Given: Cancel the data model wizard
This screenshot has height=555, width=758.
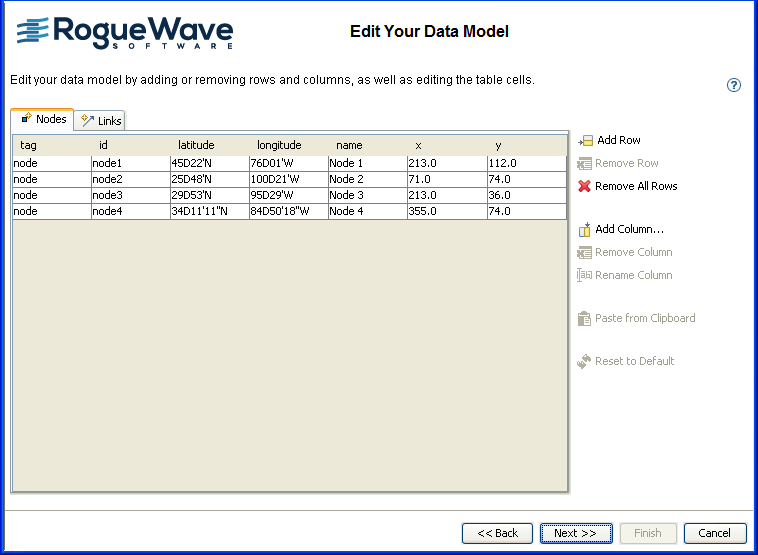Looking at the screenshot, I should [x=715, y=533].
